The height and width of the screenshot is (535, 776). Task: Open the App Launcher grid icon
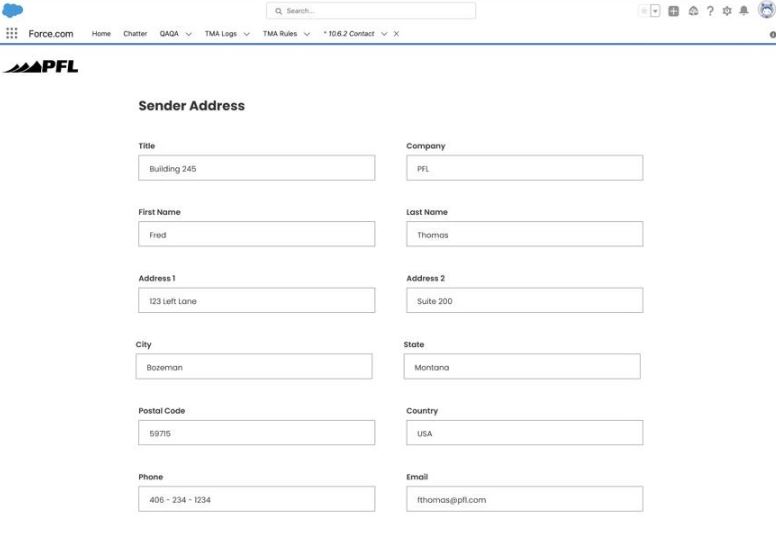coord(11,33)
